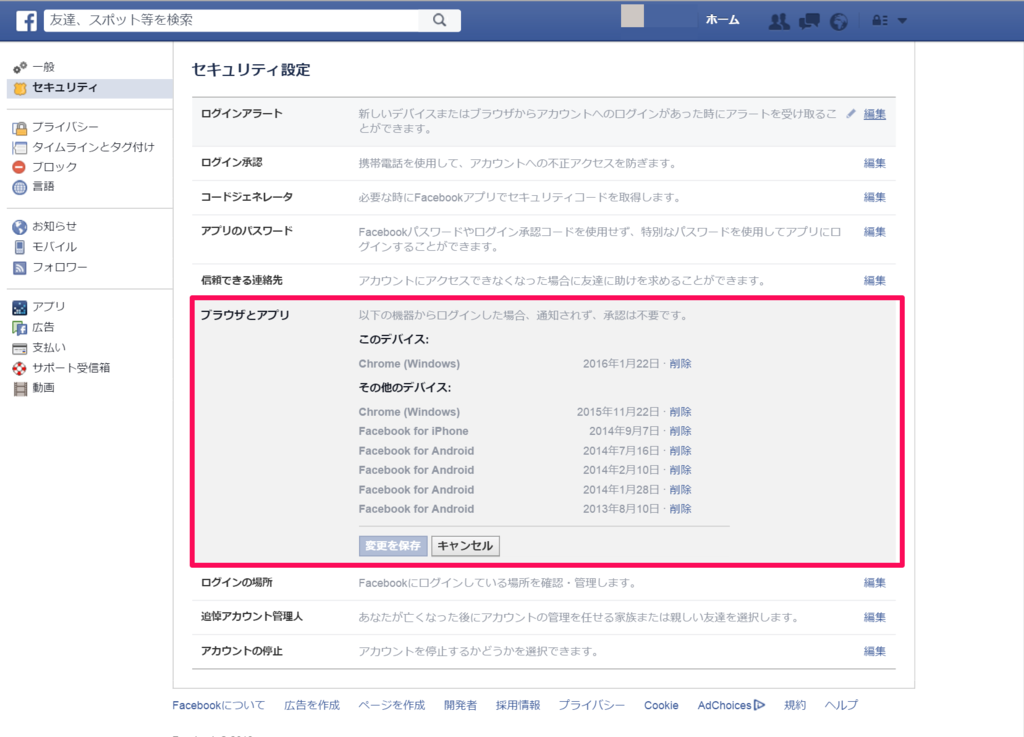Open the 広告を作成 footer link
Viewport: 1024px width, 737px height.
point(312,705)
